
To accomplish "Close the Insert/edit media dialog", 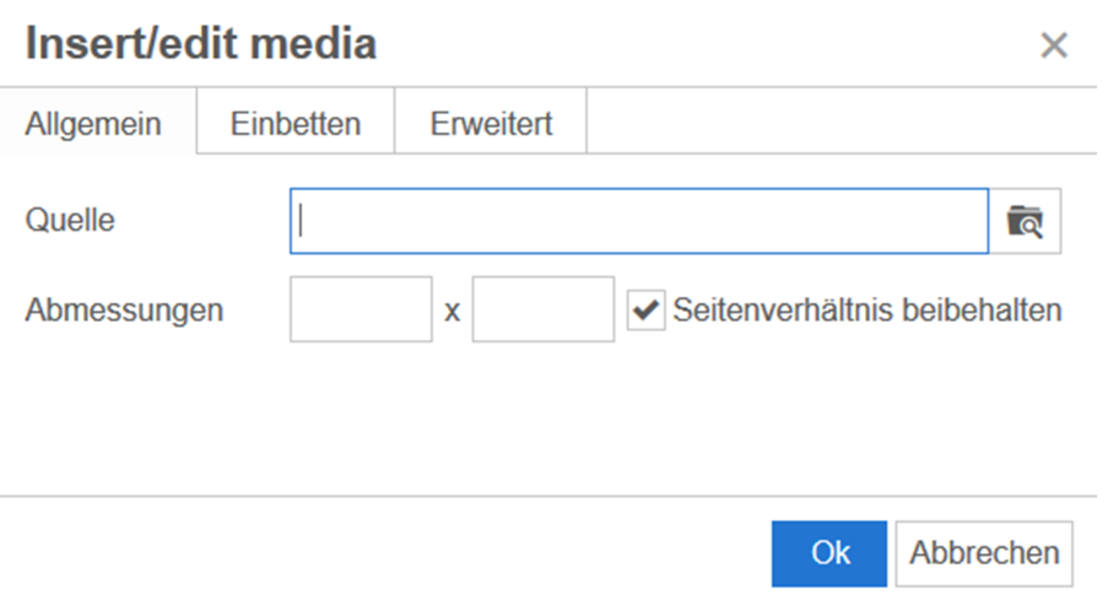I will (x=1053, y=45).
